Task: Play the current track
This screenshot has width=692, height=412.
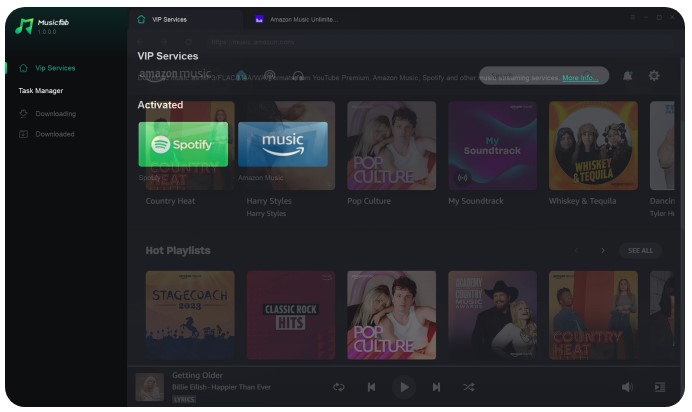Action: pyautogui.click(x=404, y=387)
